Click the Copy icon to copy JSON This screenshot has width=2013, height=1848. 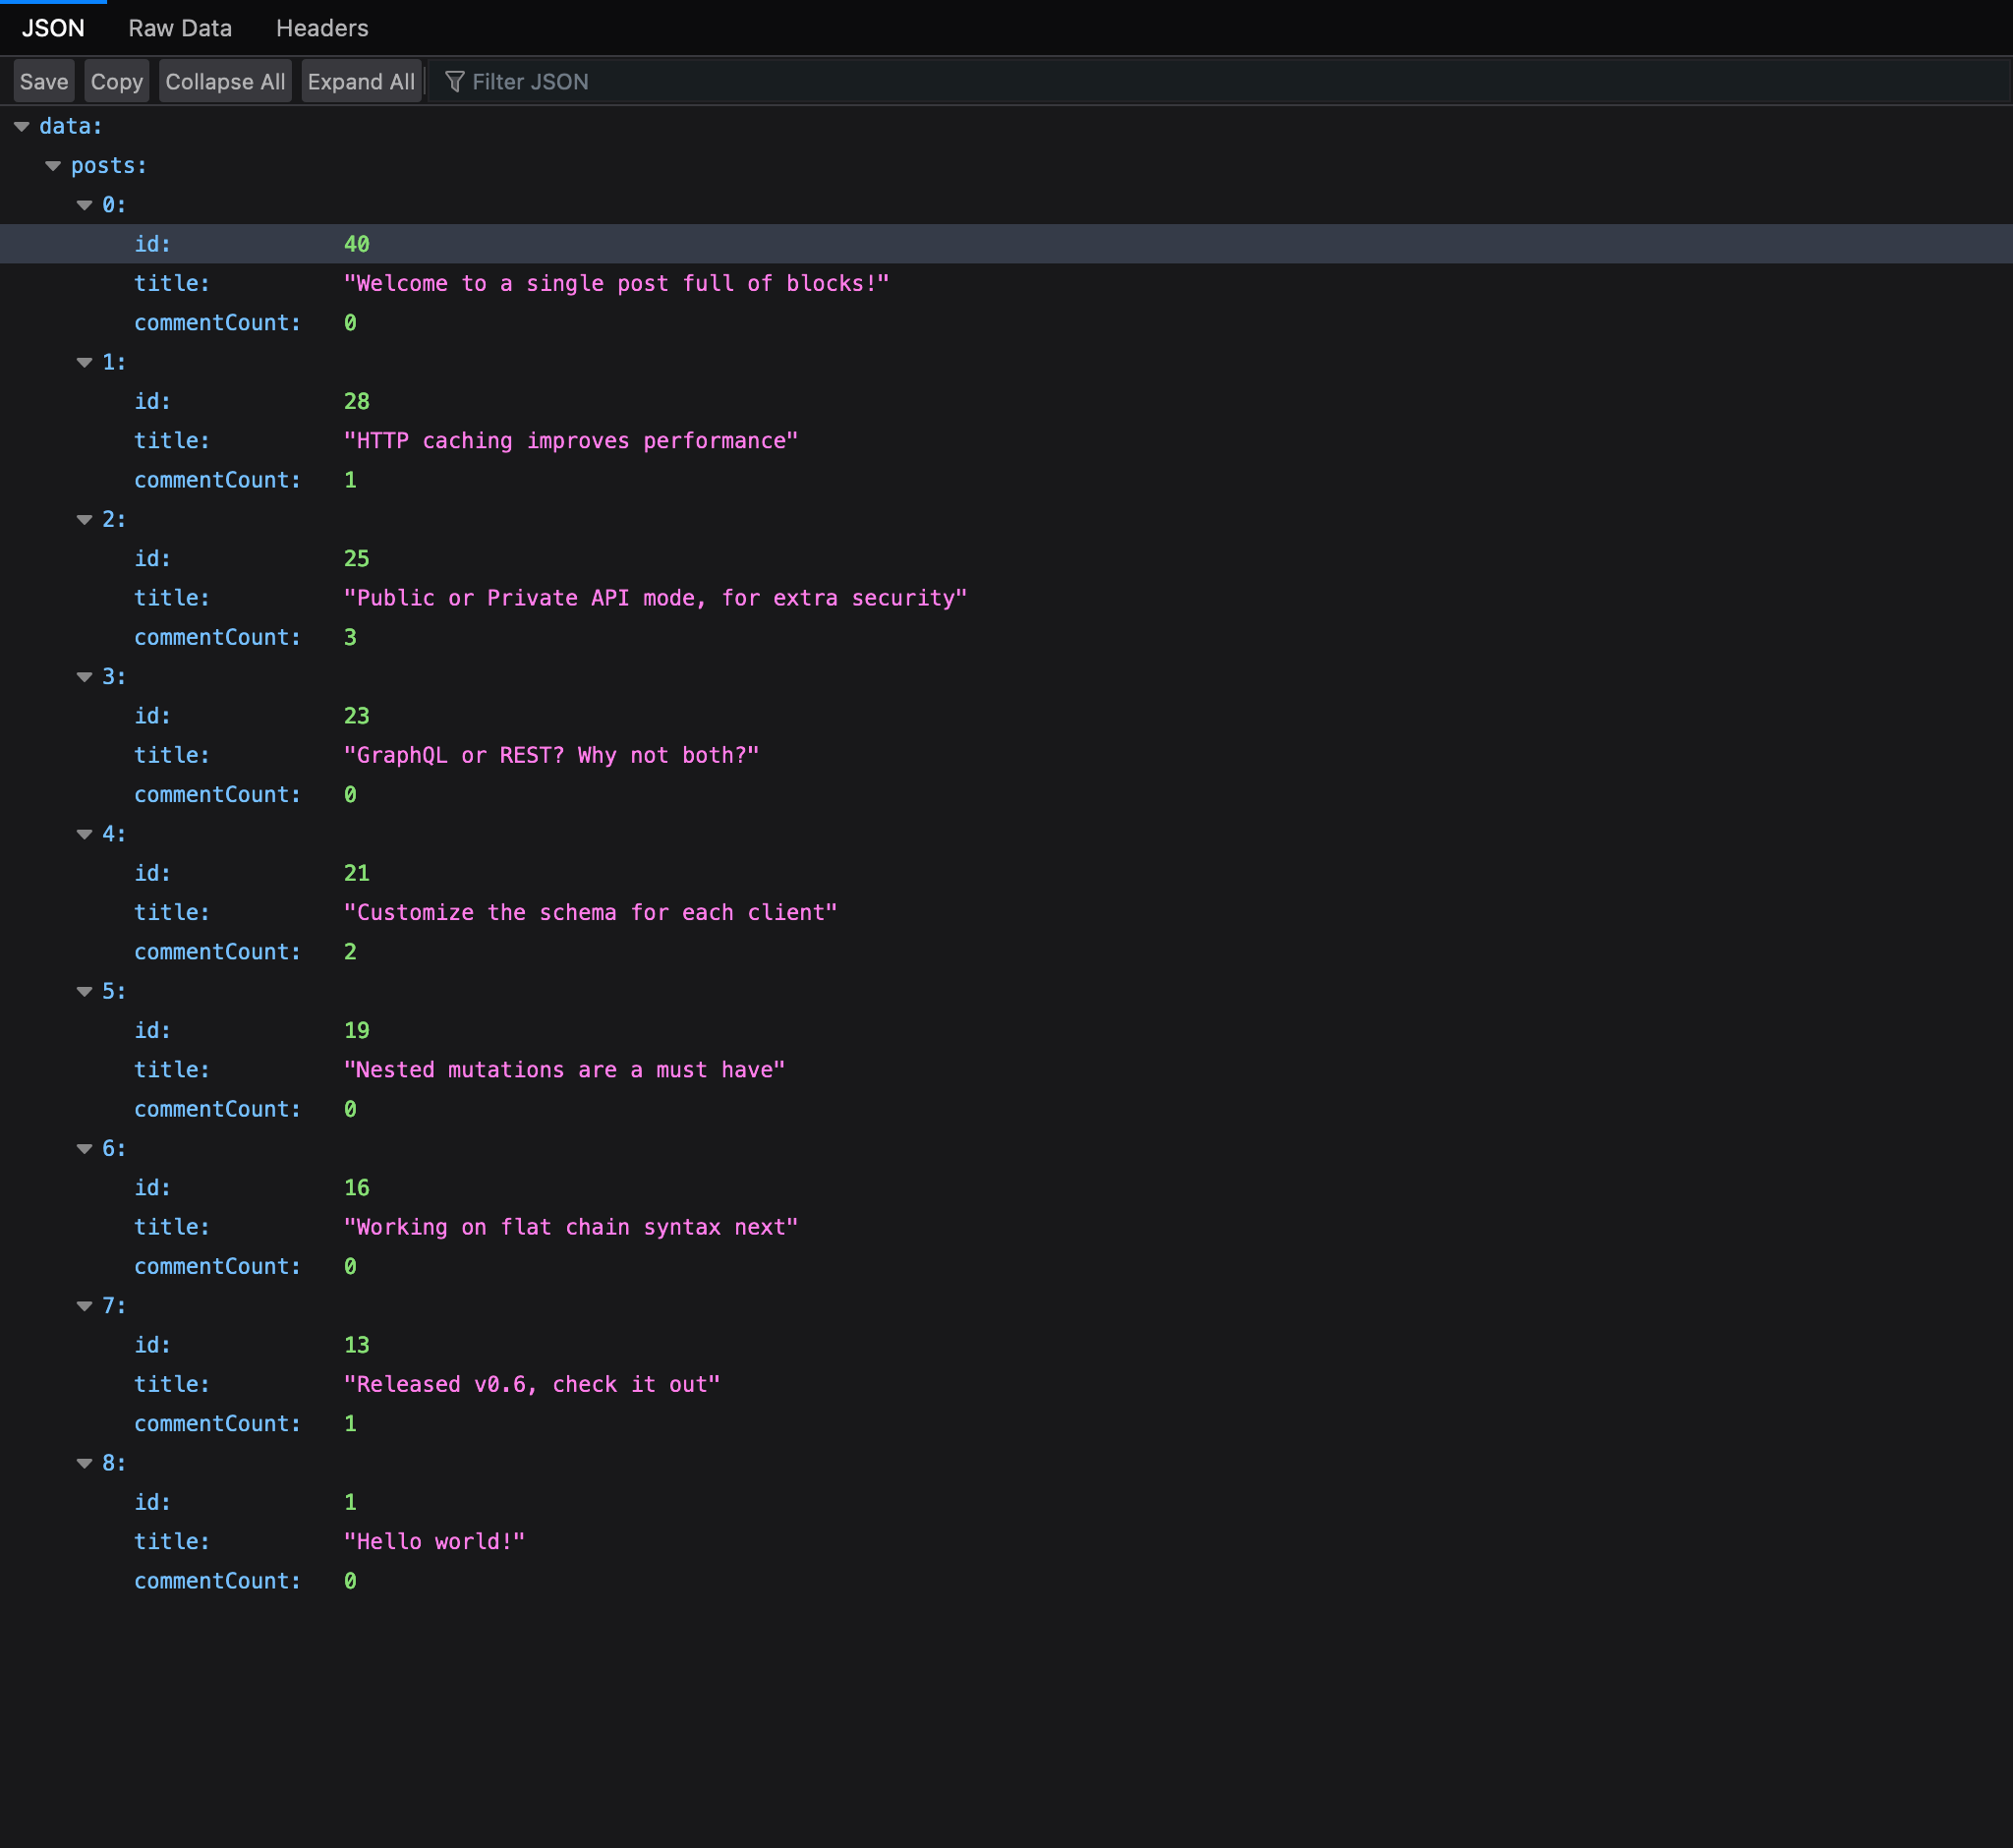point(116,83)
